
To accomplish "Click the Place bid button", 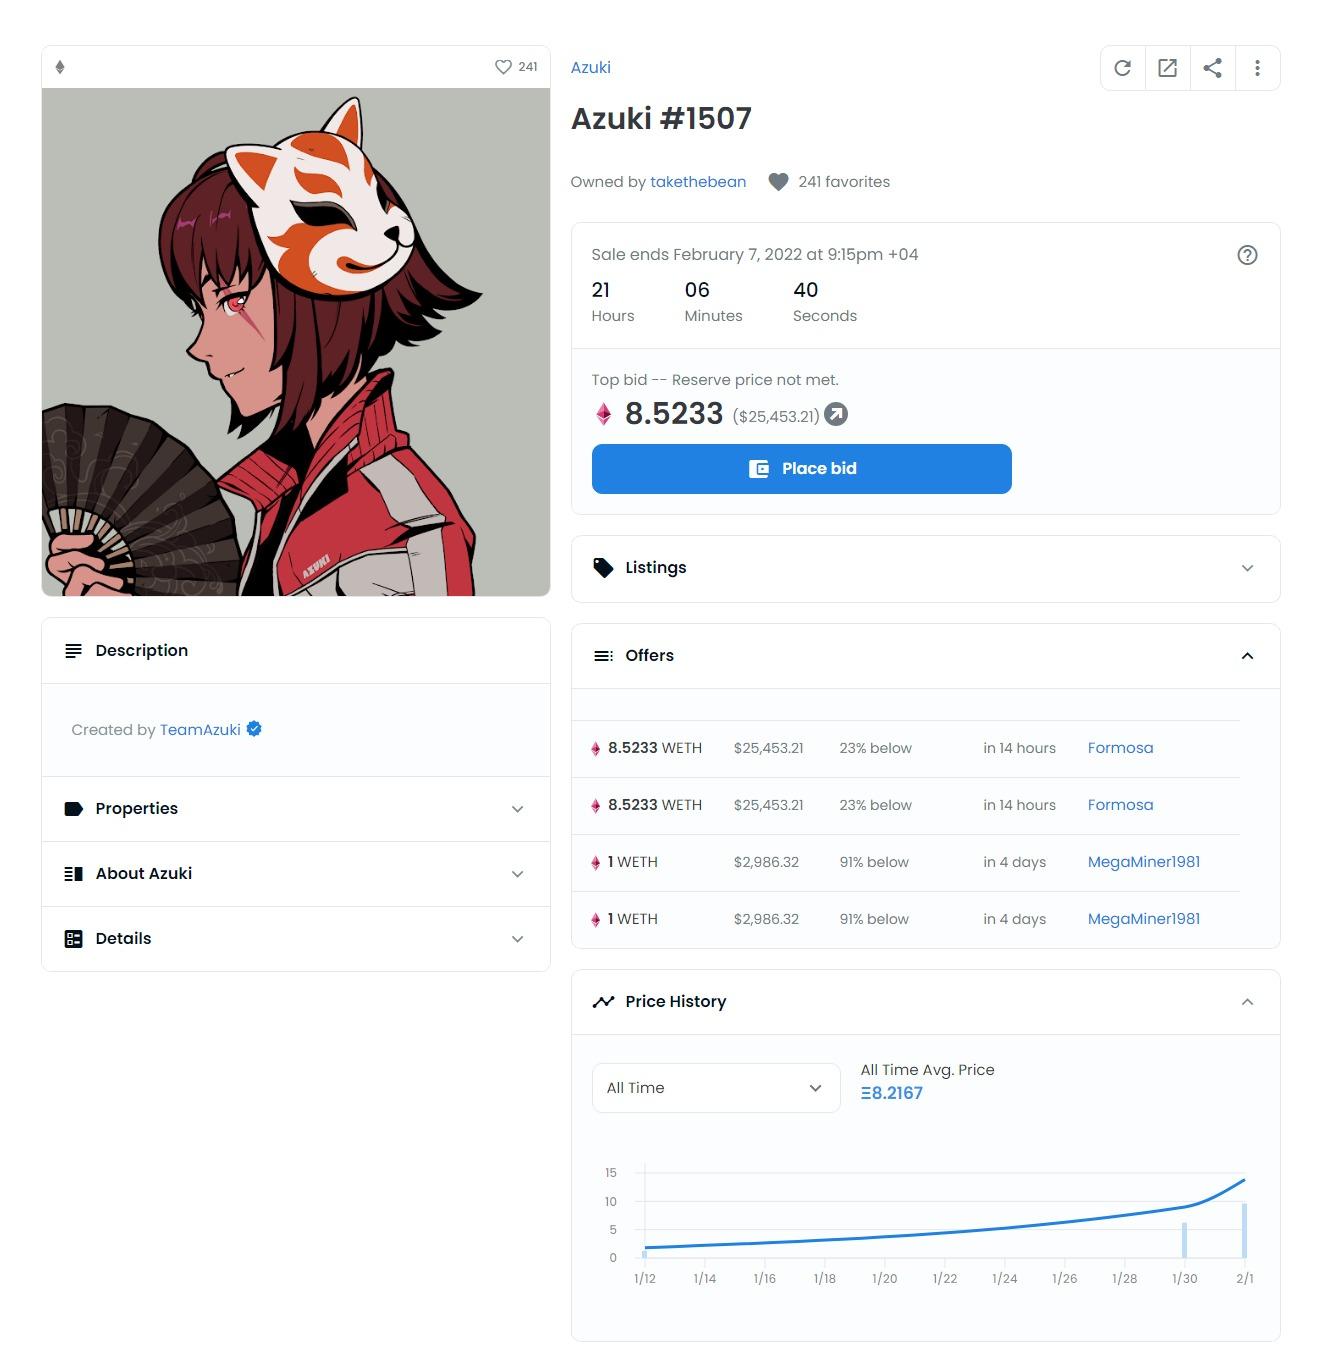I will tap(802, 469).
